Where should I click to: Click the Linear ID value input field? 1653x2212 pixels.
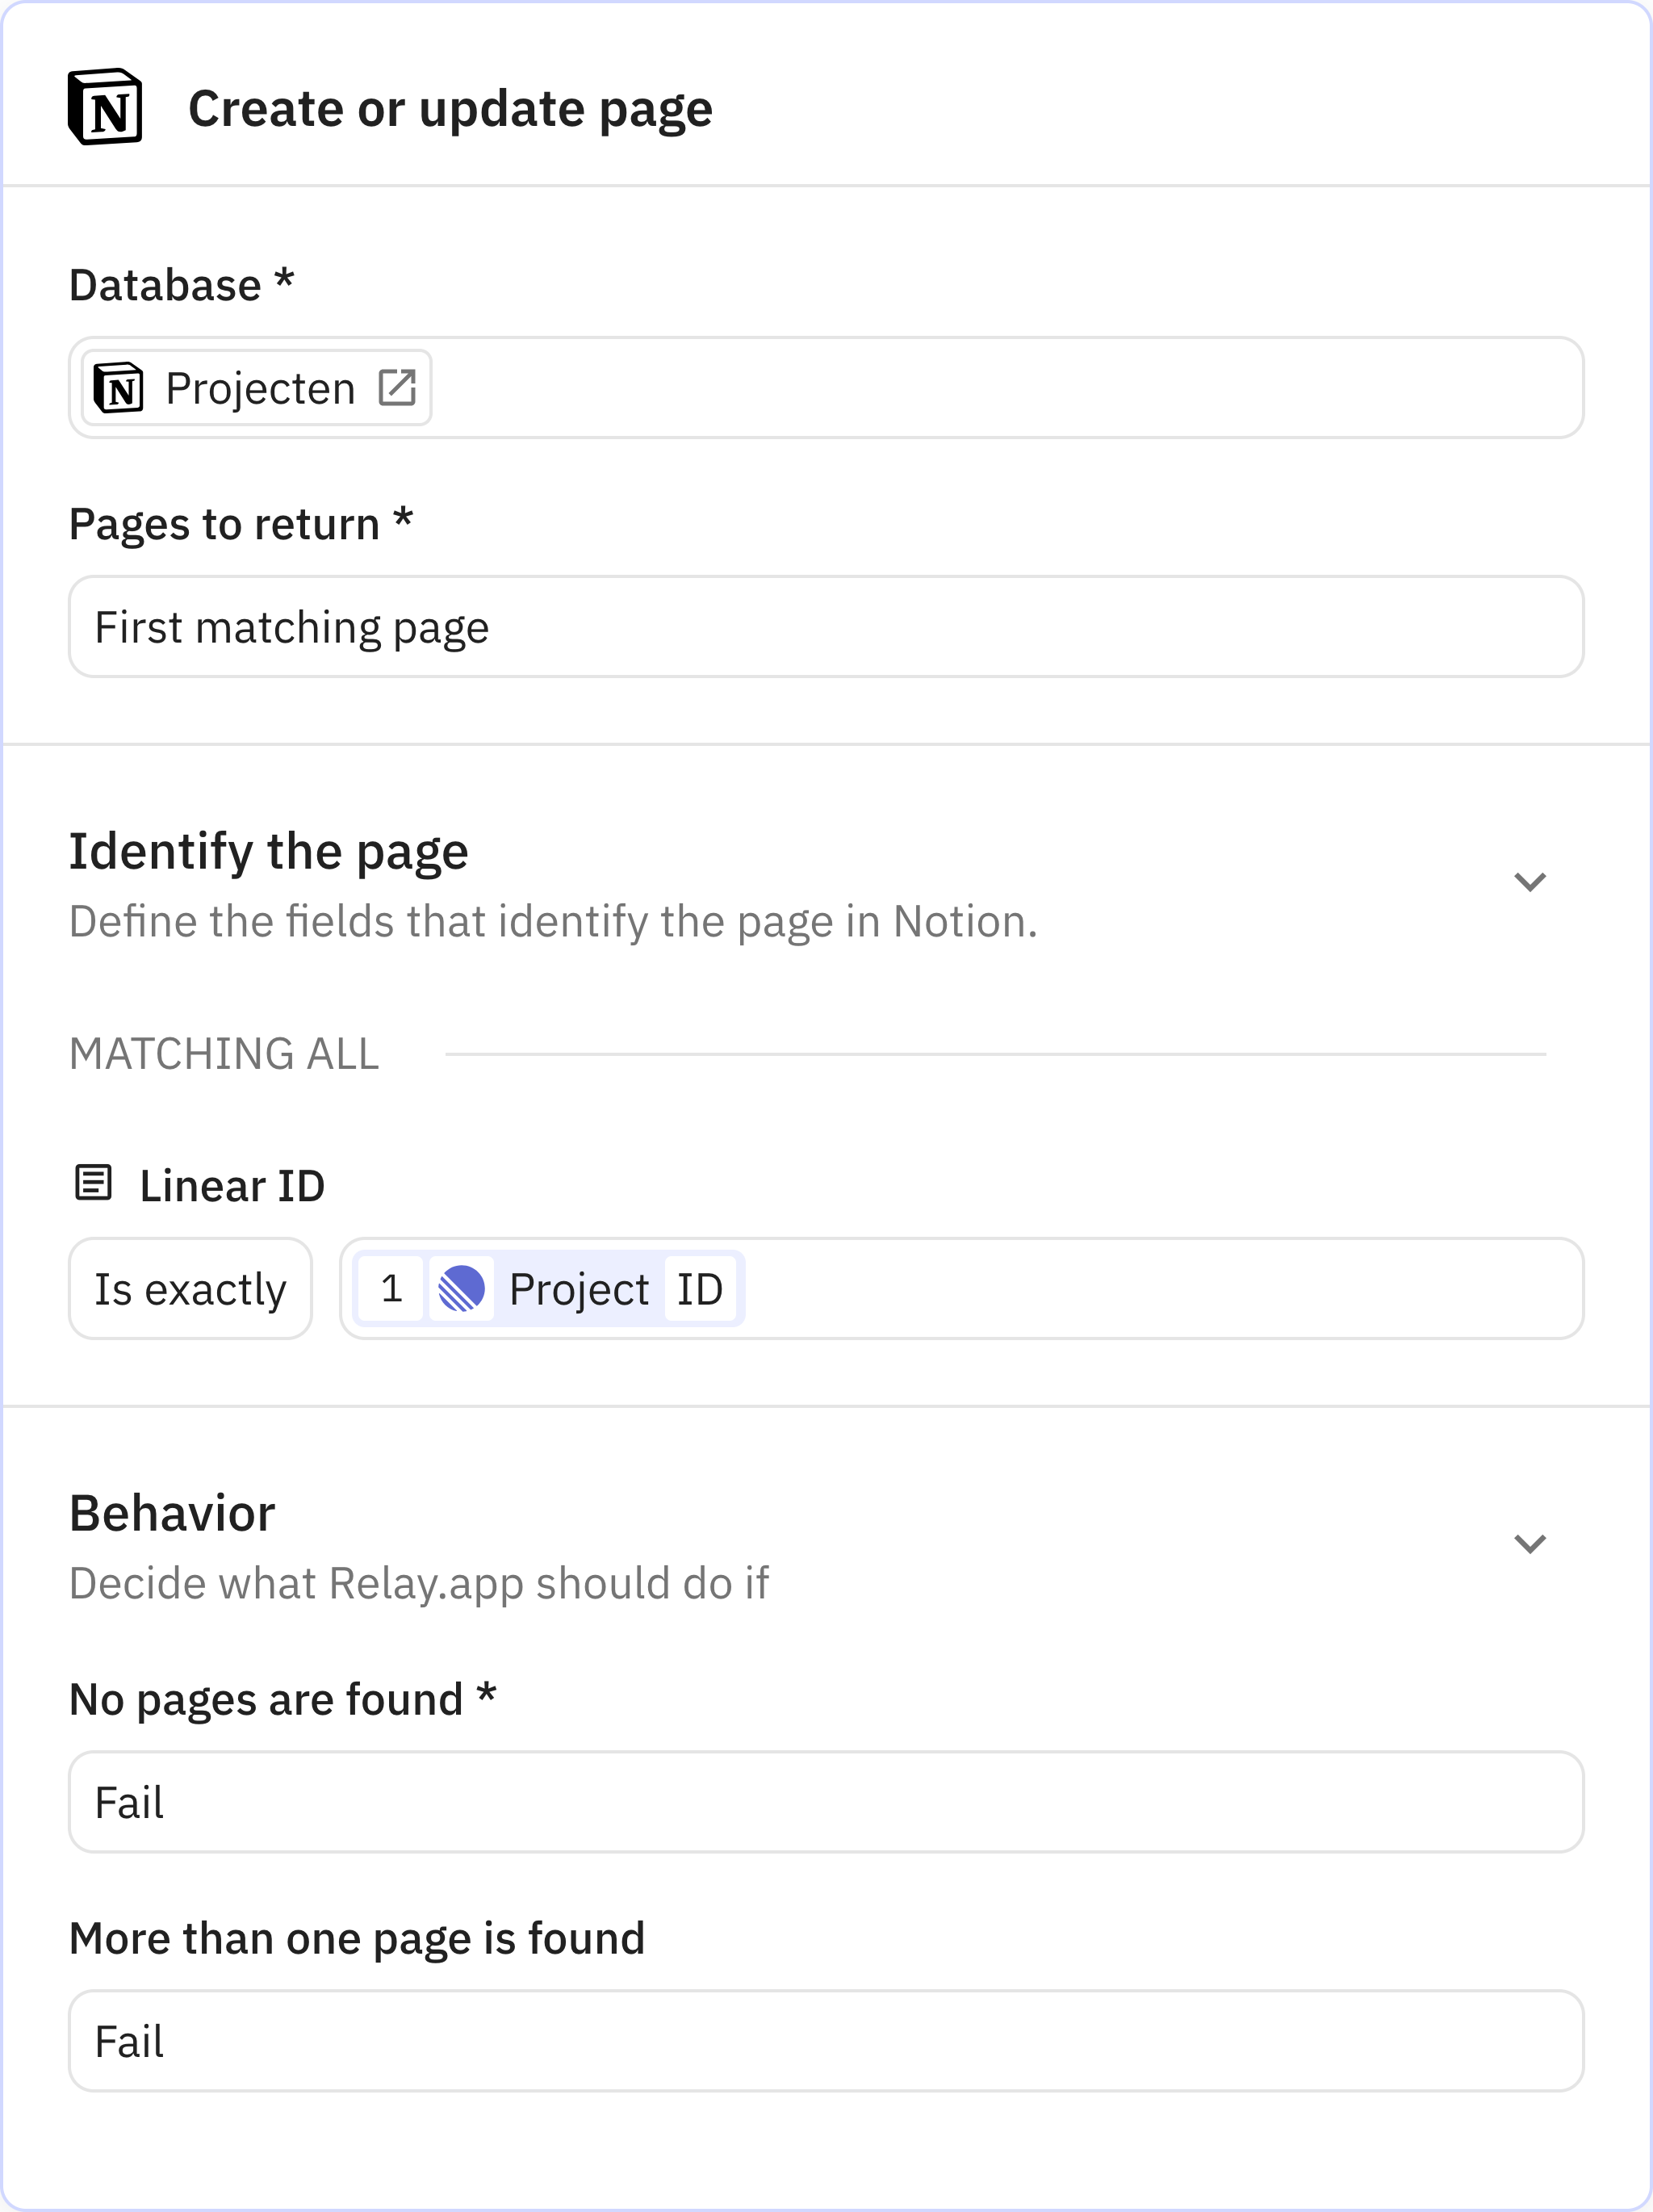click(x=962, y=1289)
